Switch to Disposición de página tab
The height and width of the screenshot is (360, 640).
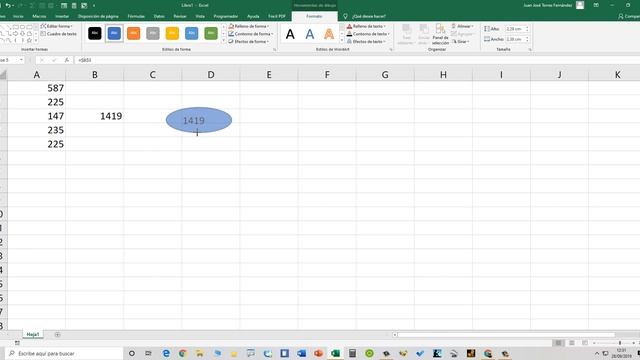[x=98, y=16]
